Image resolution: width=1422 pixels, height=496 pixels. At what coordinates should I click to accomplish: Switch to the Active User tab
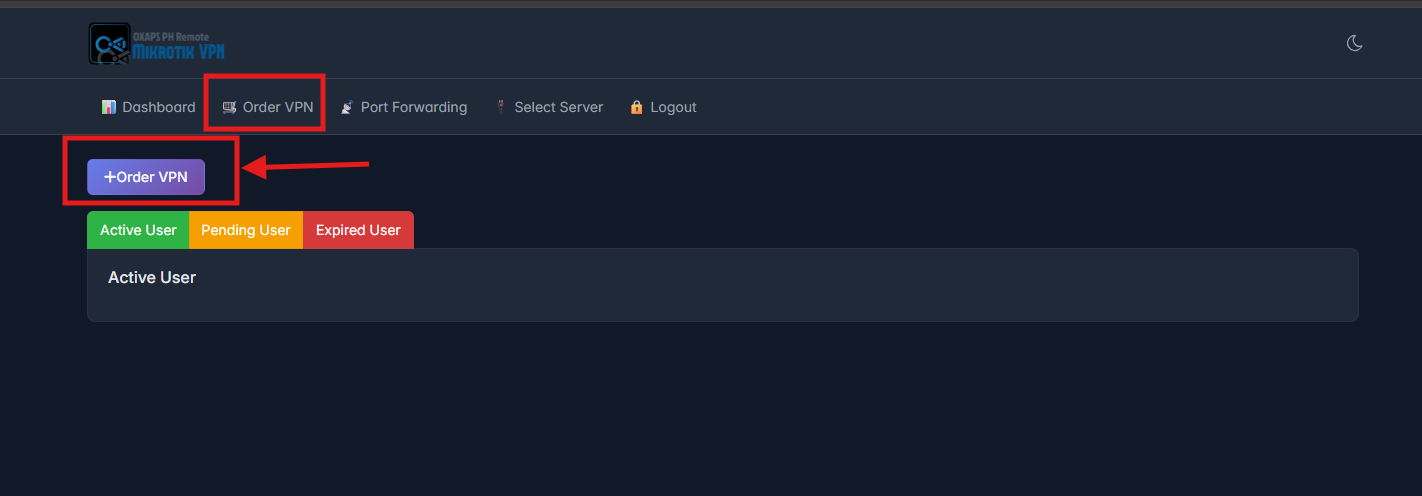point(138,230)
